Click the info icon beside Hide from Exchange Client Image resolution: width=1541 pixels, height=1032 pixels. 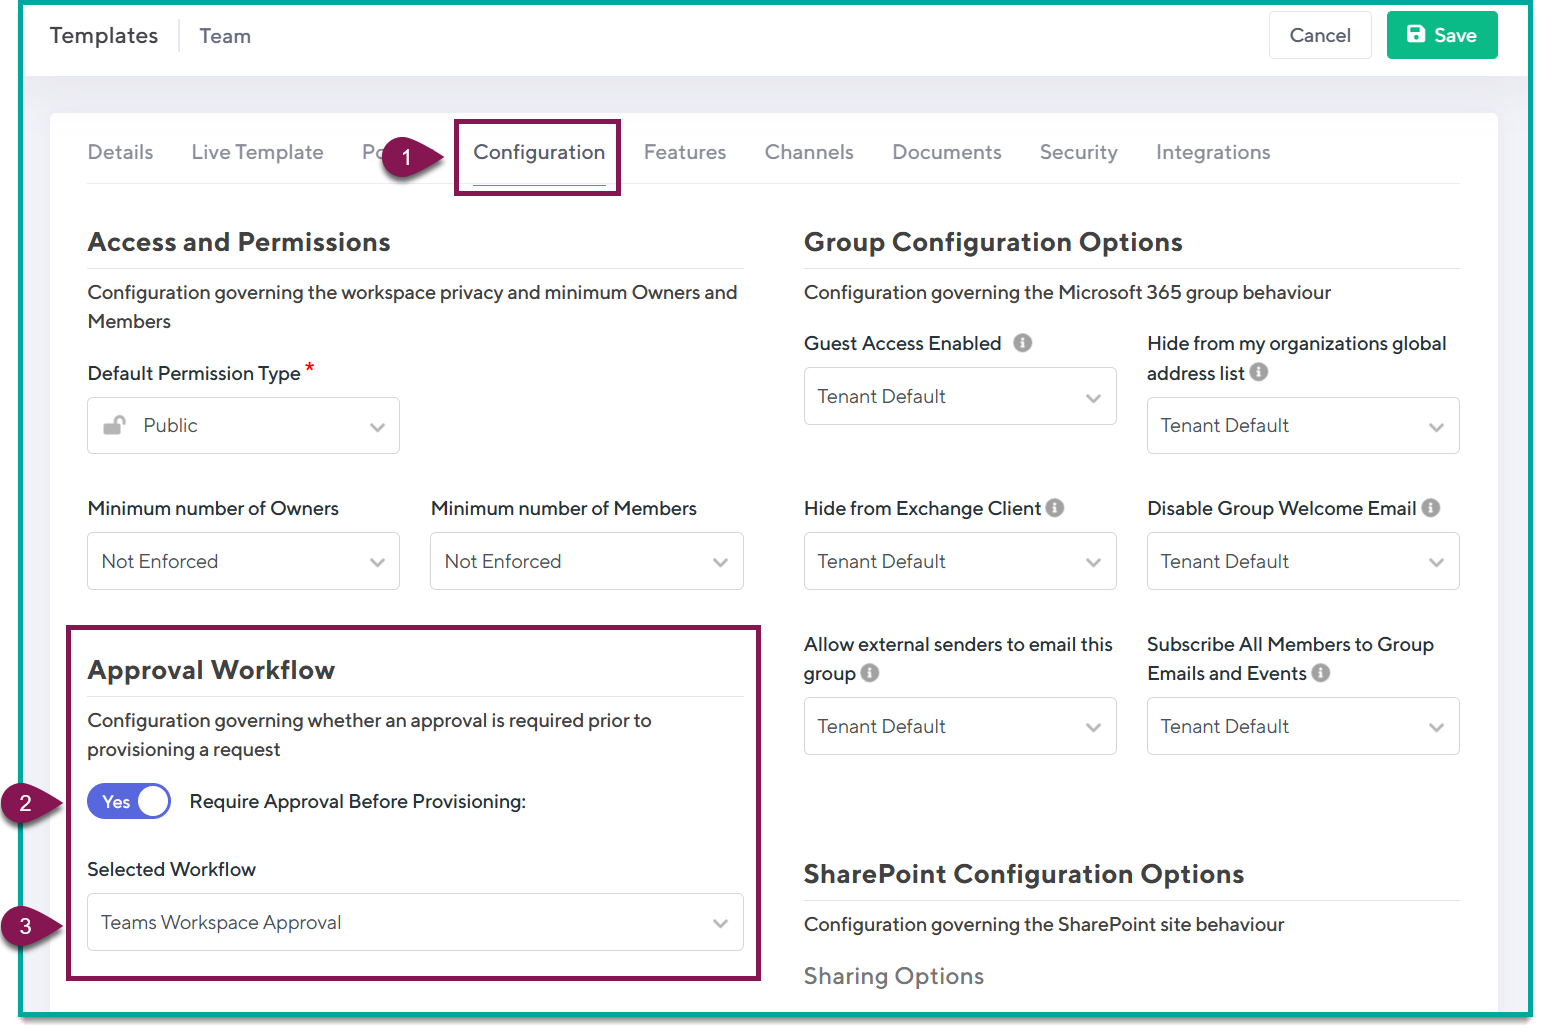(1055, 508)
